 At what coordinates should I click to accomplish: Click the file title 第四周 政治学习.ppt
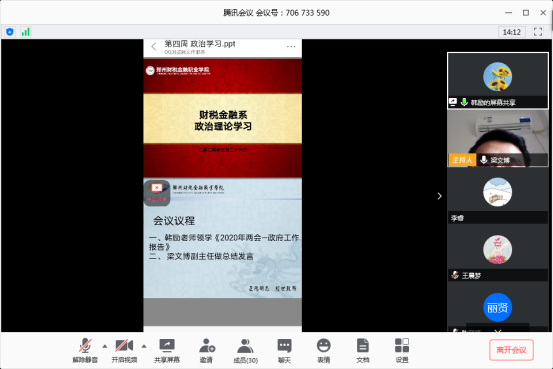point(200,44)
